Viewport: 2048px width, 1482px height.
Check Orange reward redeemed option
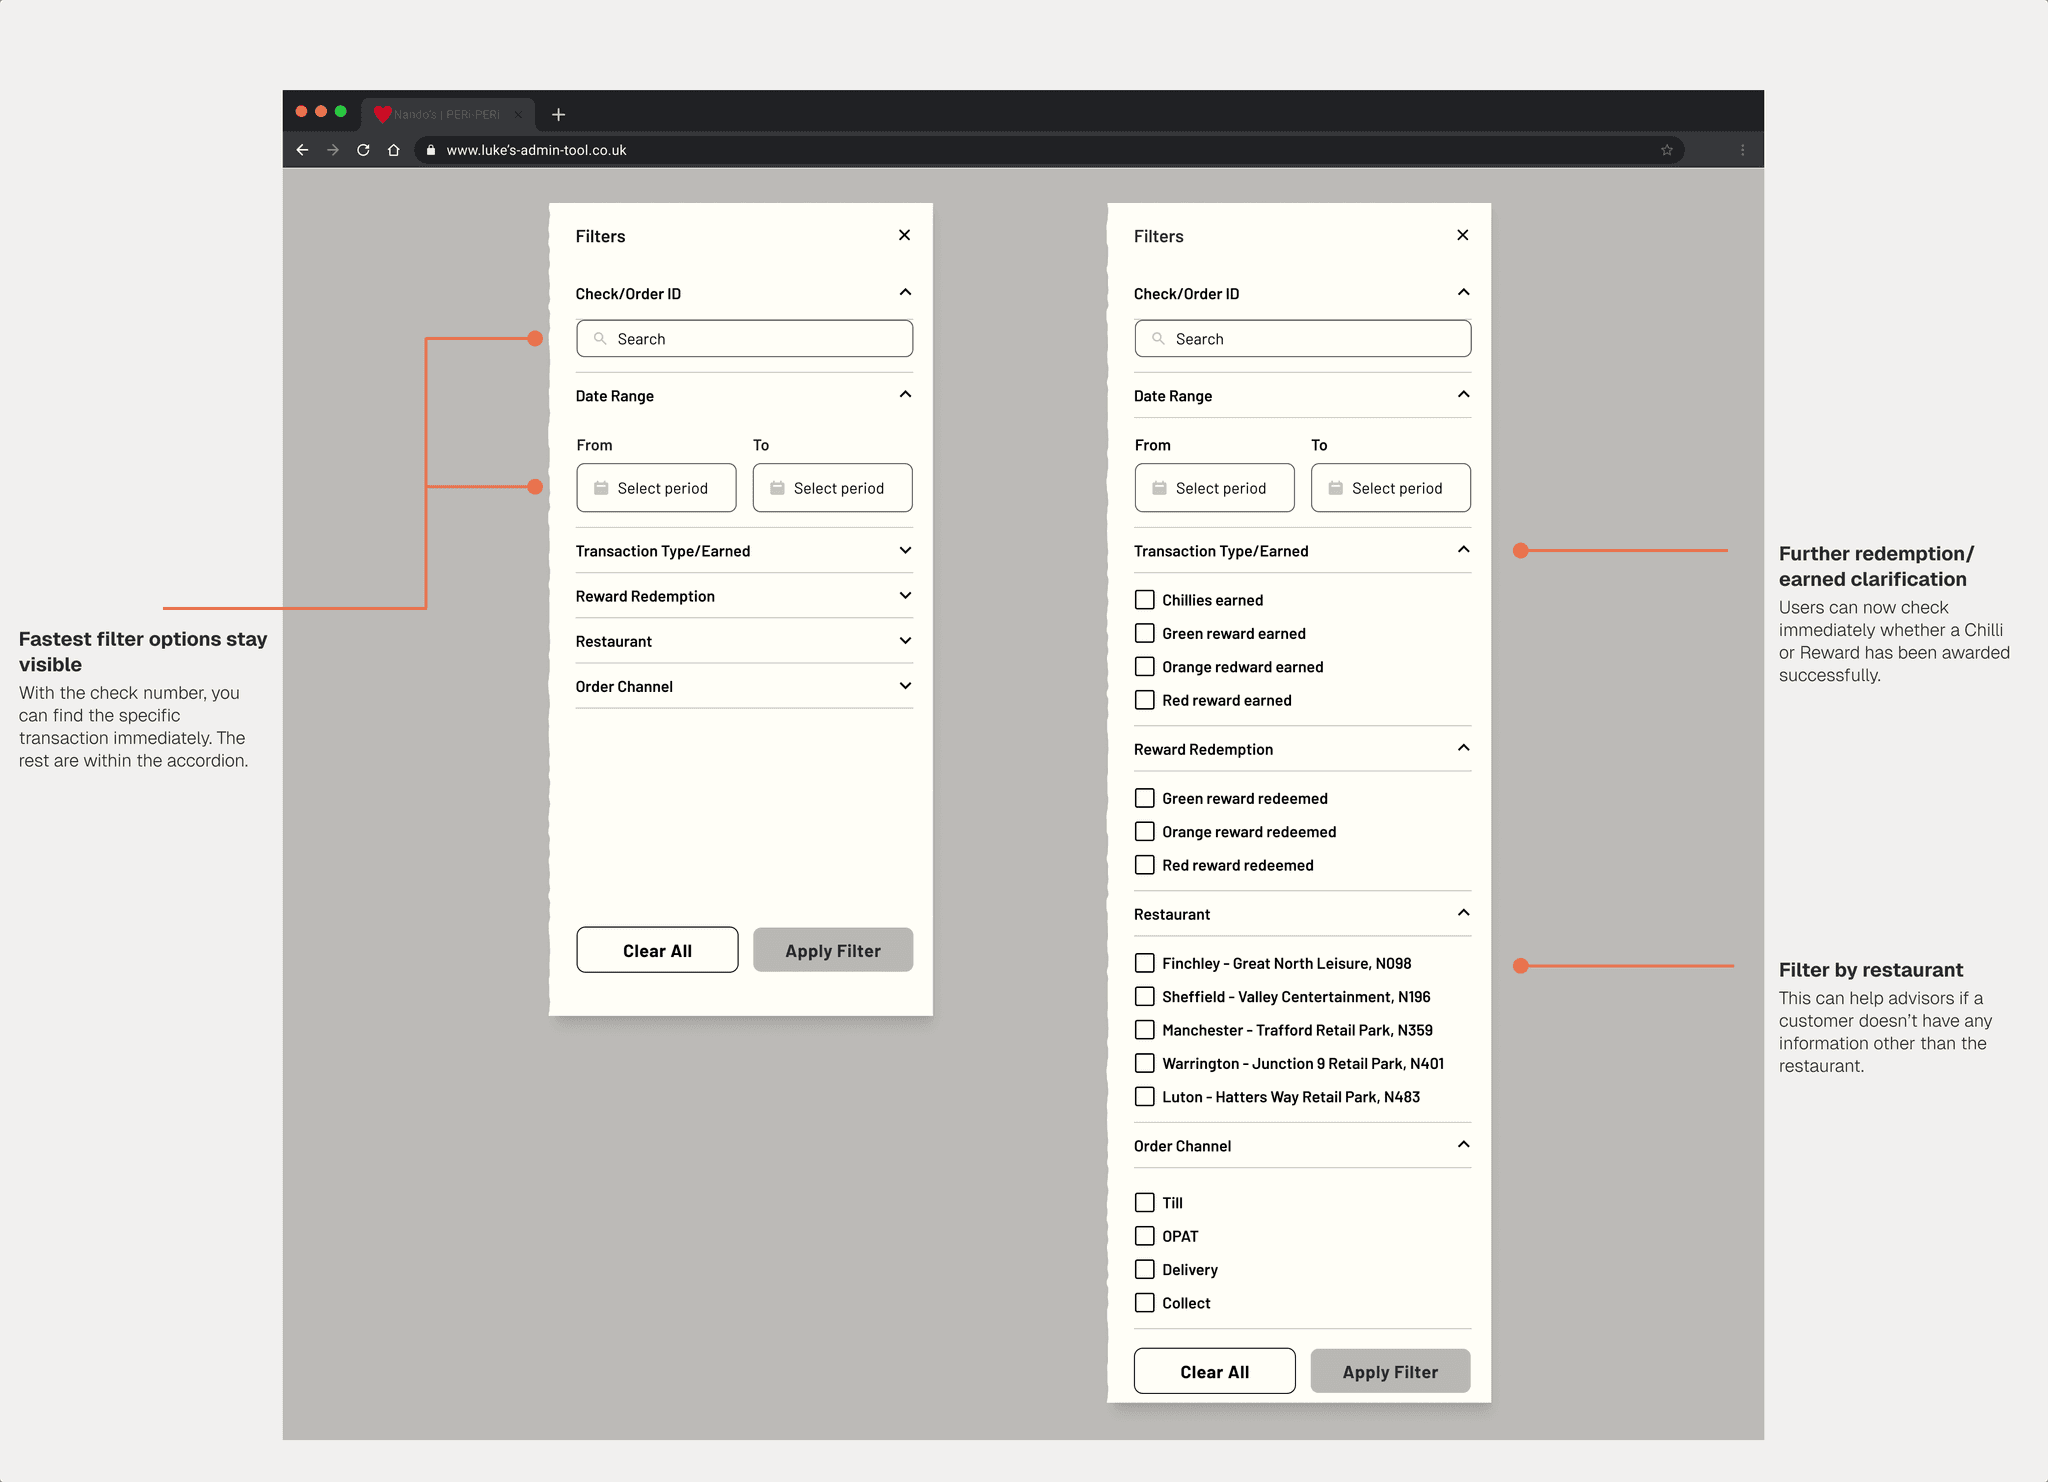[x=1145, y=832]
